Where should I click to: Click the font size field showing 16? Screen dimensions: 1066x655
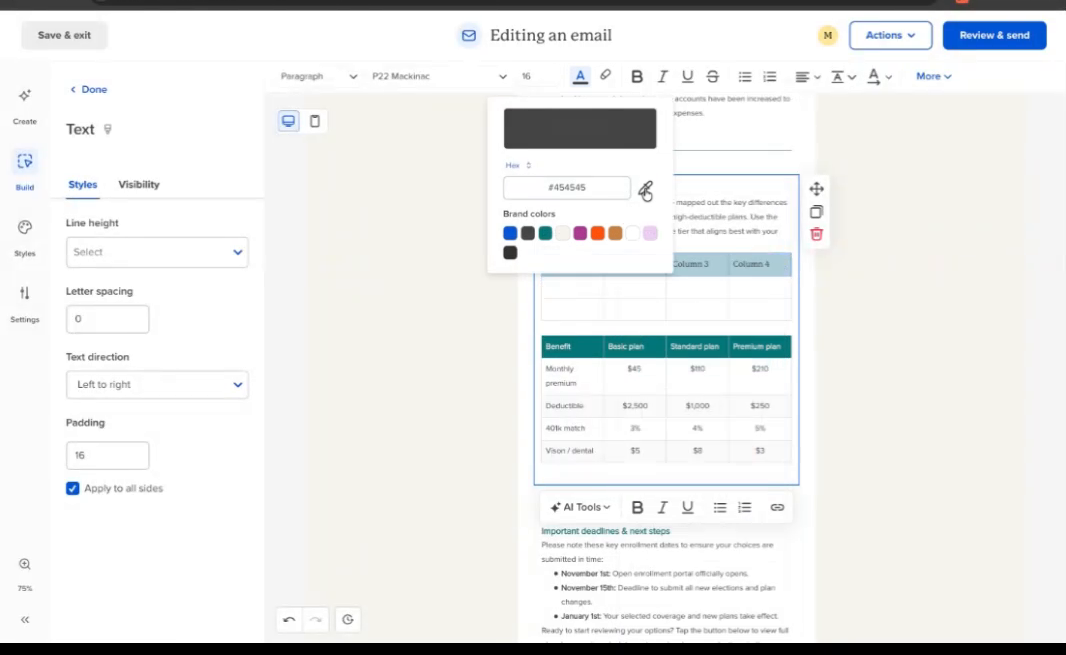(x=537, y=76)
